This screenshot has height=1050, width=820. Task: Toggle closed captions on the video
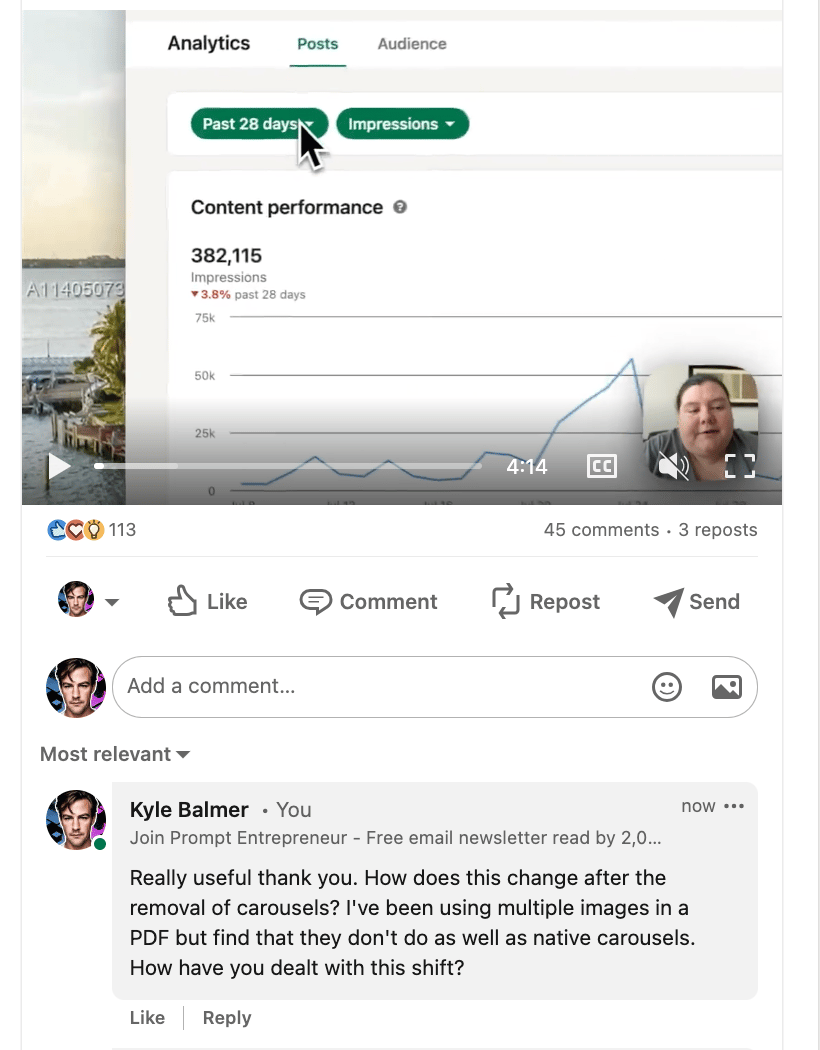601,466
